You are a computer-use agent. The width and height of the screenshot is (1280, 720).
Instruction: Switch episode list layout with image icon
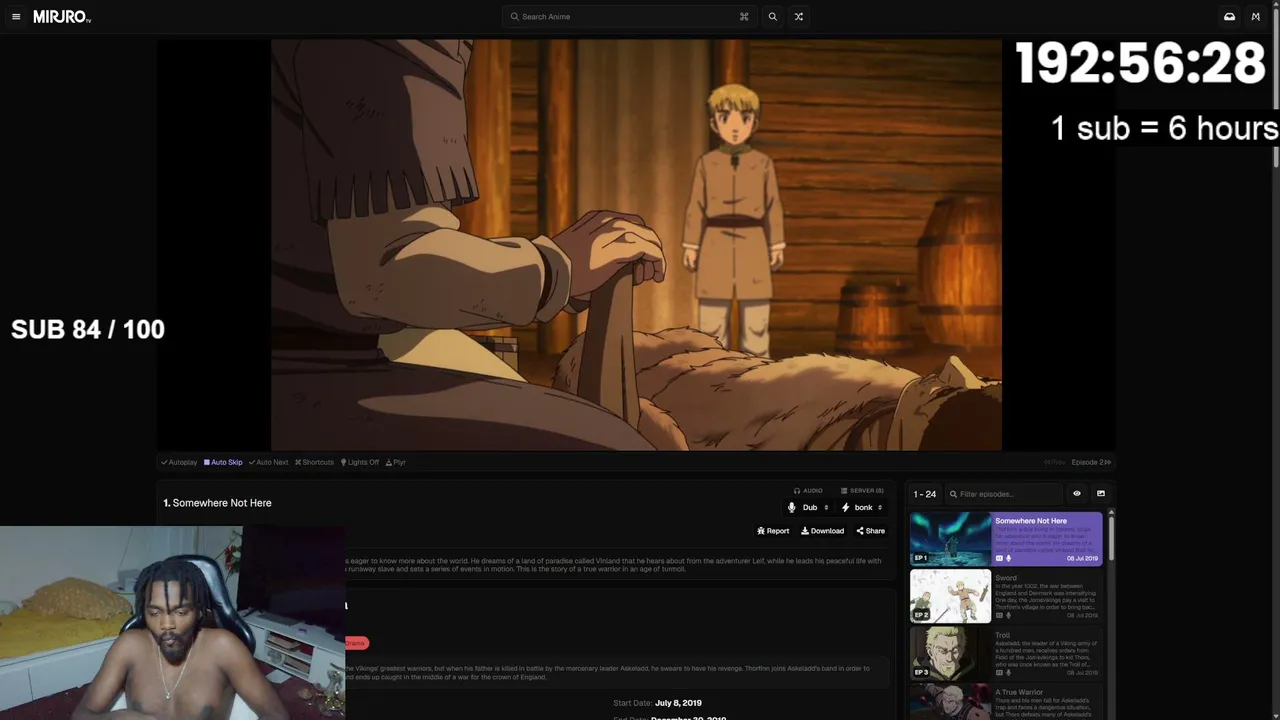click(1101, 494)
